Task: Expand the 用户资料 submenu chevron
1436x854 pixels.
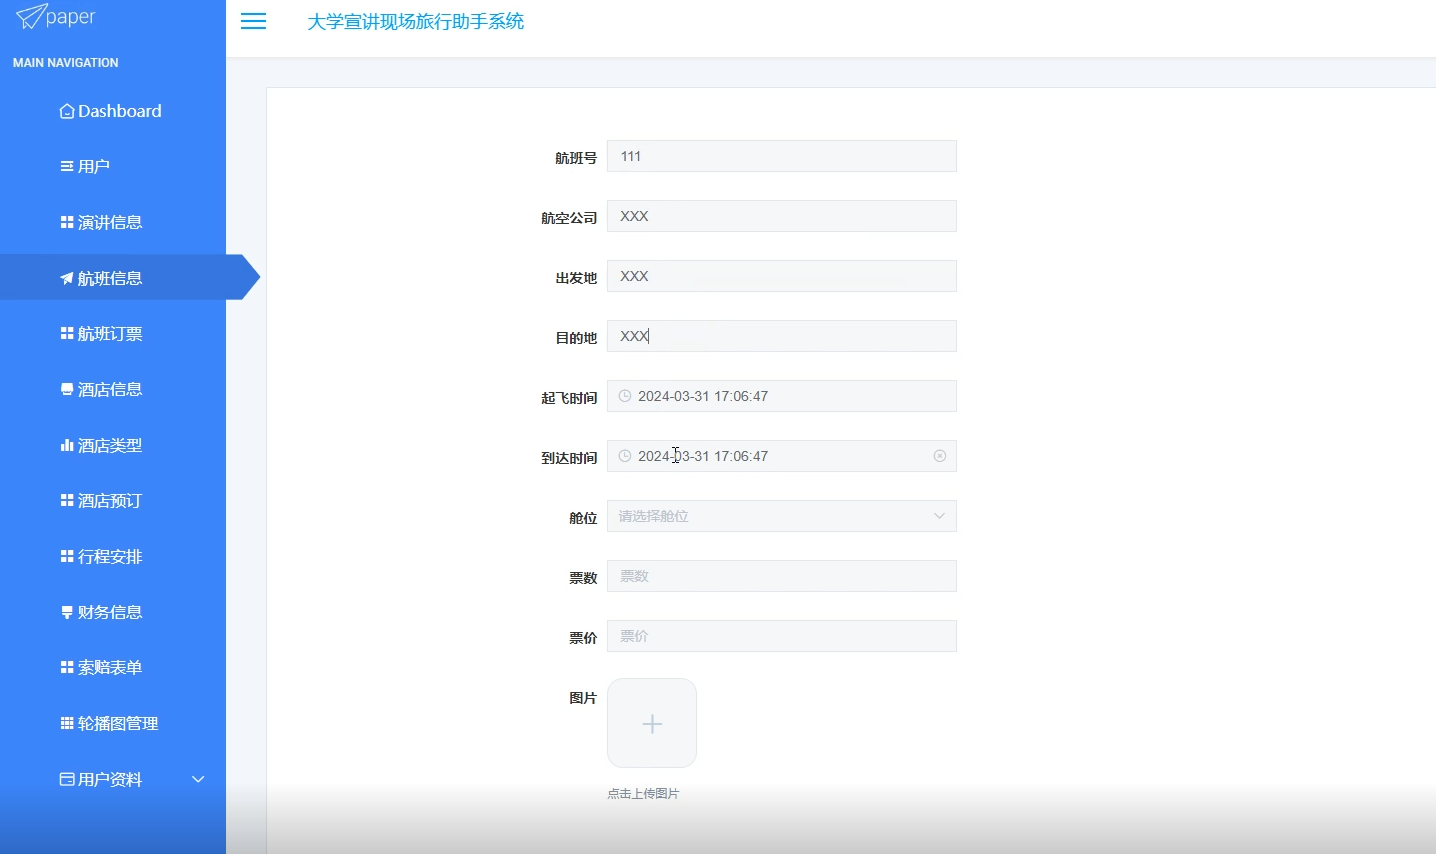Action: (198, 779)
